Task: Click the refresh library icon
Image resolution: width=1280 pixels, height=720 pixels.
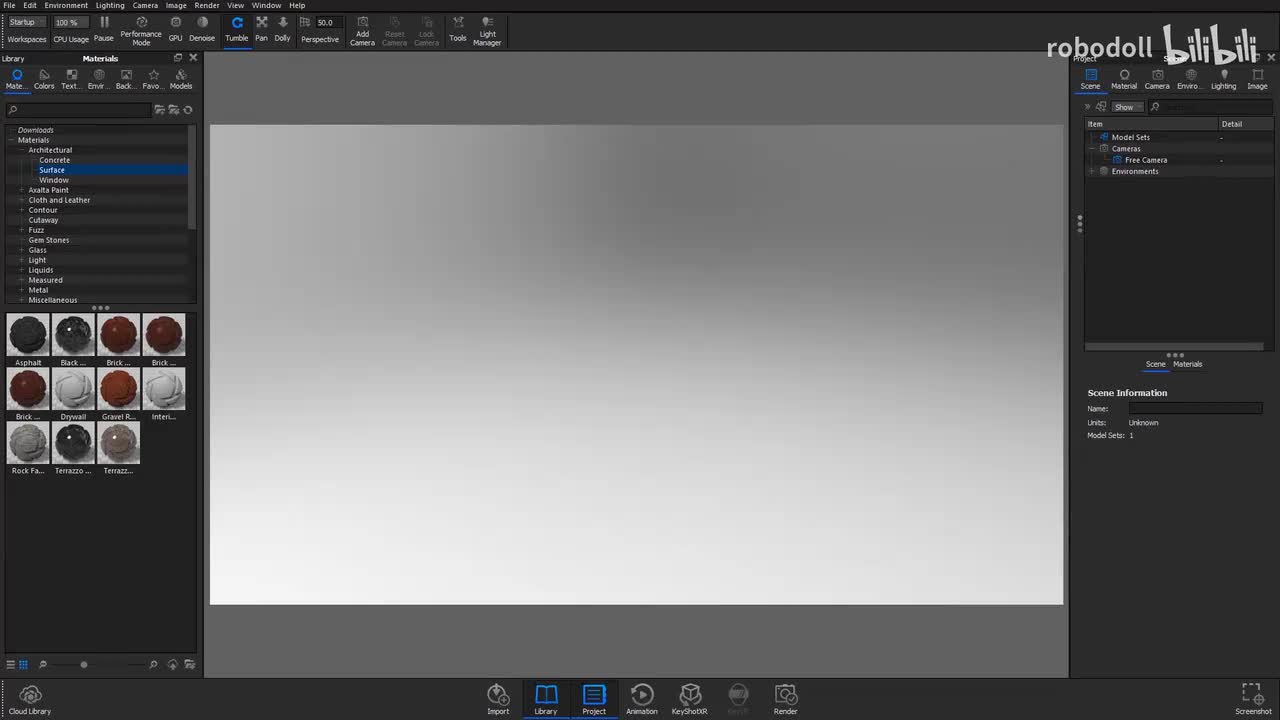Action: [x=188, y=109]
